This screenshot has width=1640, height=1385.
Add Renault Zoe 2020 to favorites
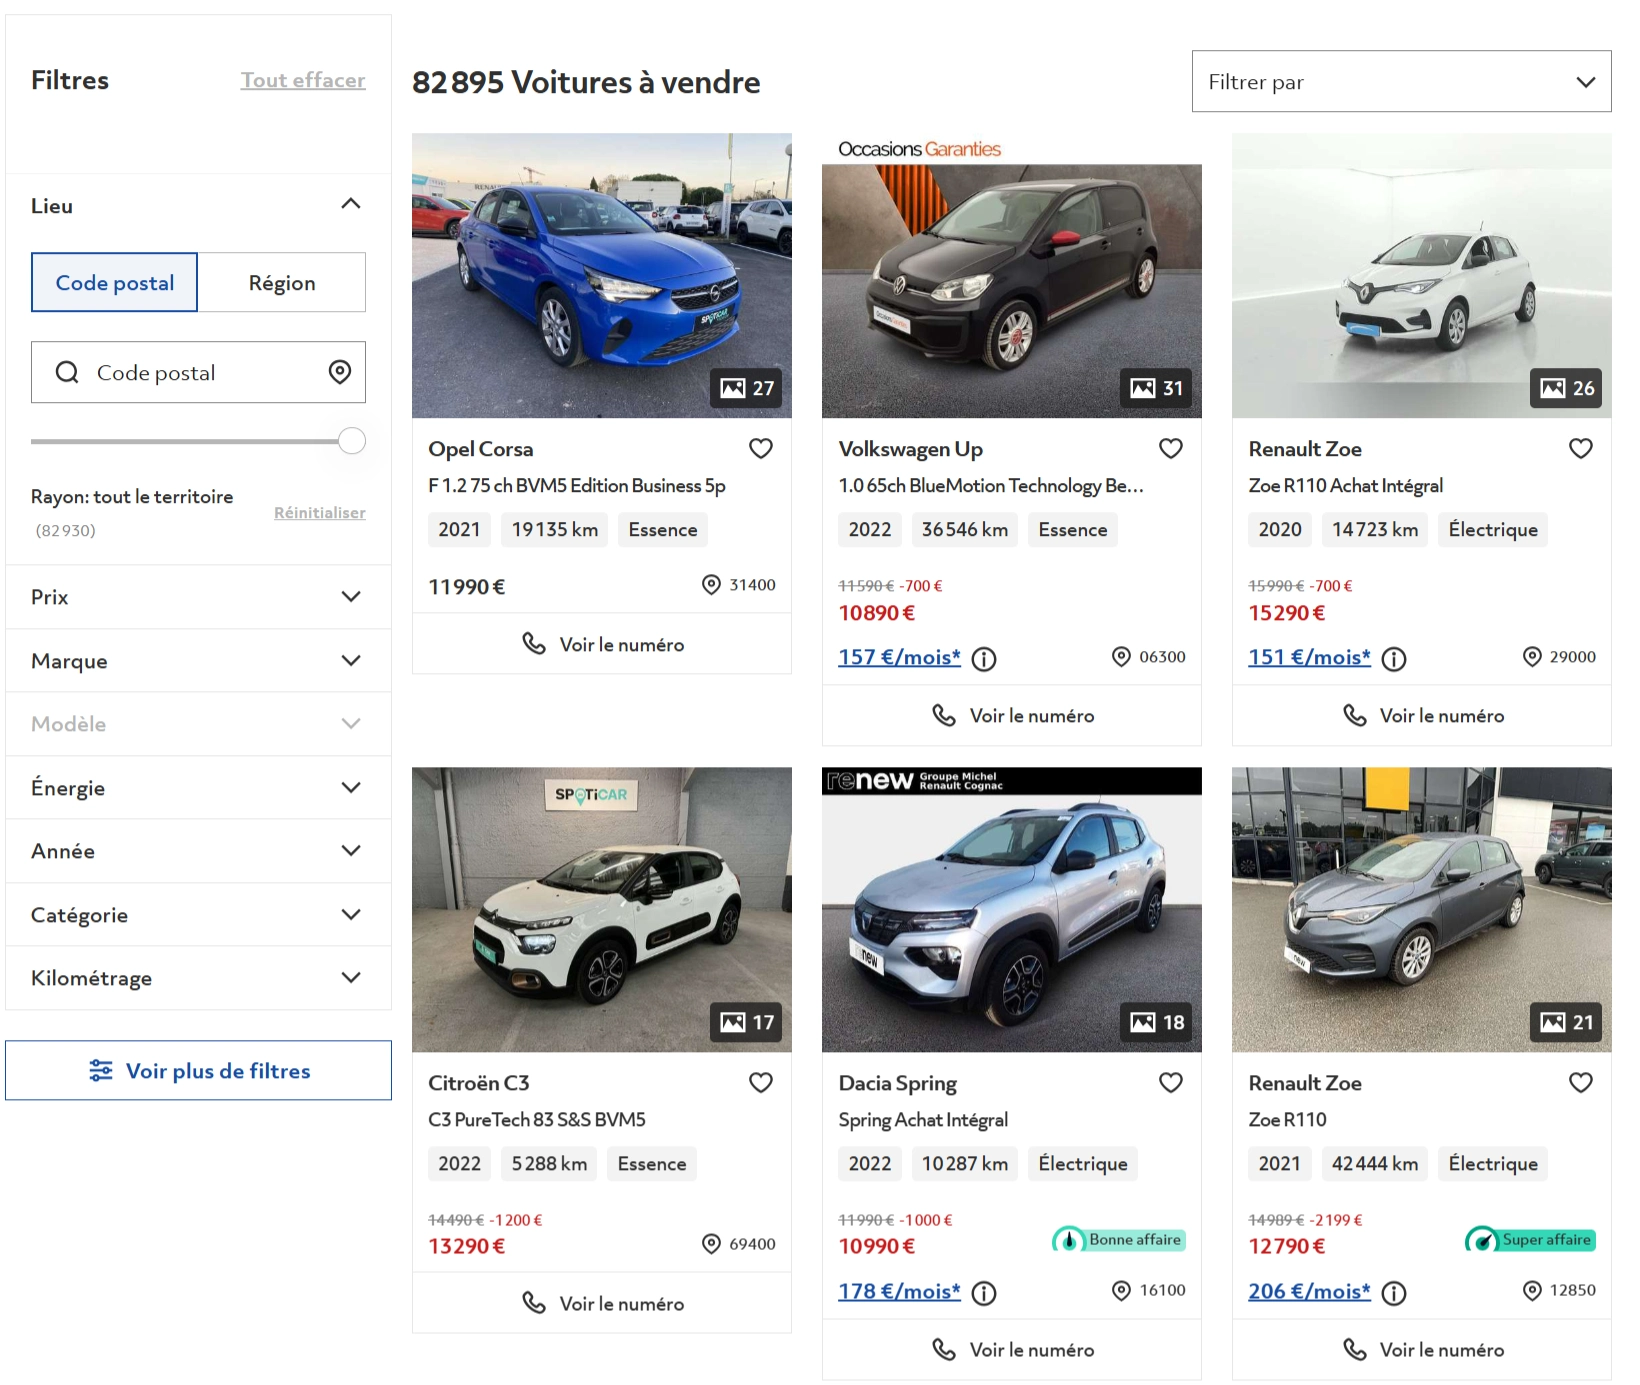pos(1581,449)
